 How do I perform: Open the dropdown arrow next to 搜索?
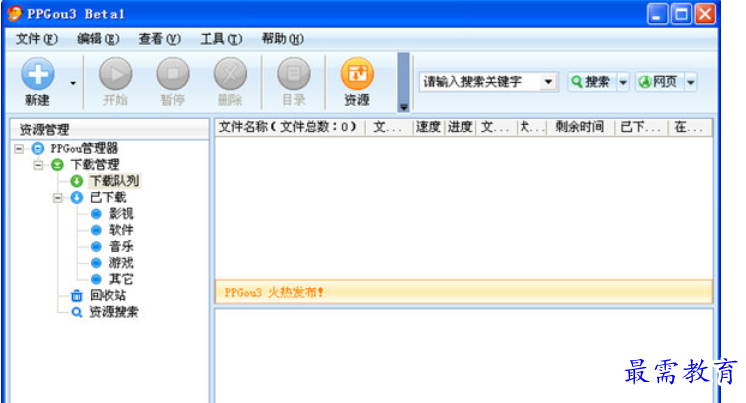coord(623,83)
